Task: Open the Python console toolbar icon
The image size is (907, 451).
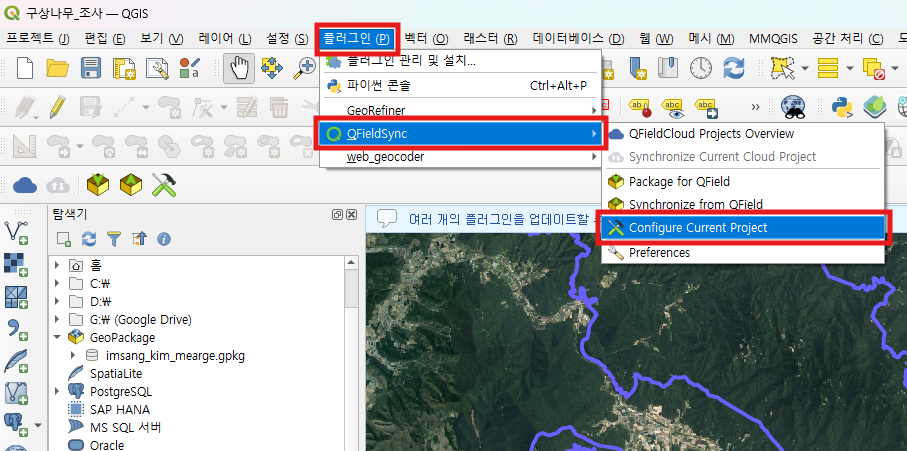Action: 843,106
